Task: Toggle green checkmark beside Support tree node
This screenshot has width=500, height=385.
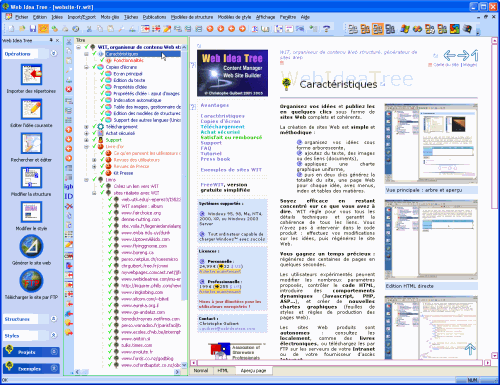Action: (94, 140)
